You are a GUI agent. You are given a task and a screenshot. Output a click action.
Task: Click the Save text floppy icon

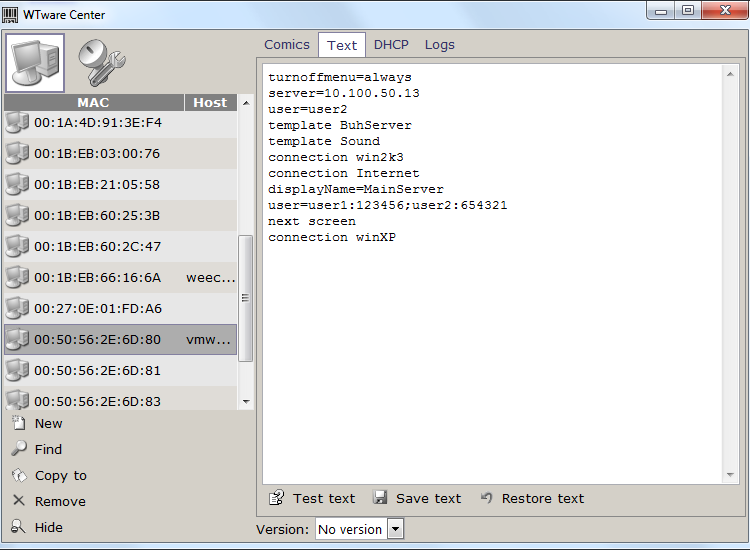click(x=380, y=498)
